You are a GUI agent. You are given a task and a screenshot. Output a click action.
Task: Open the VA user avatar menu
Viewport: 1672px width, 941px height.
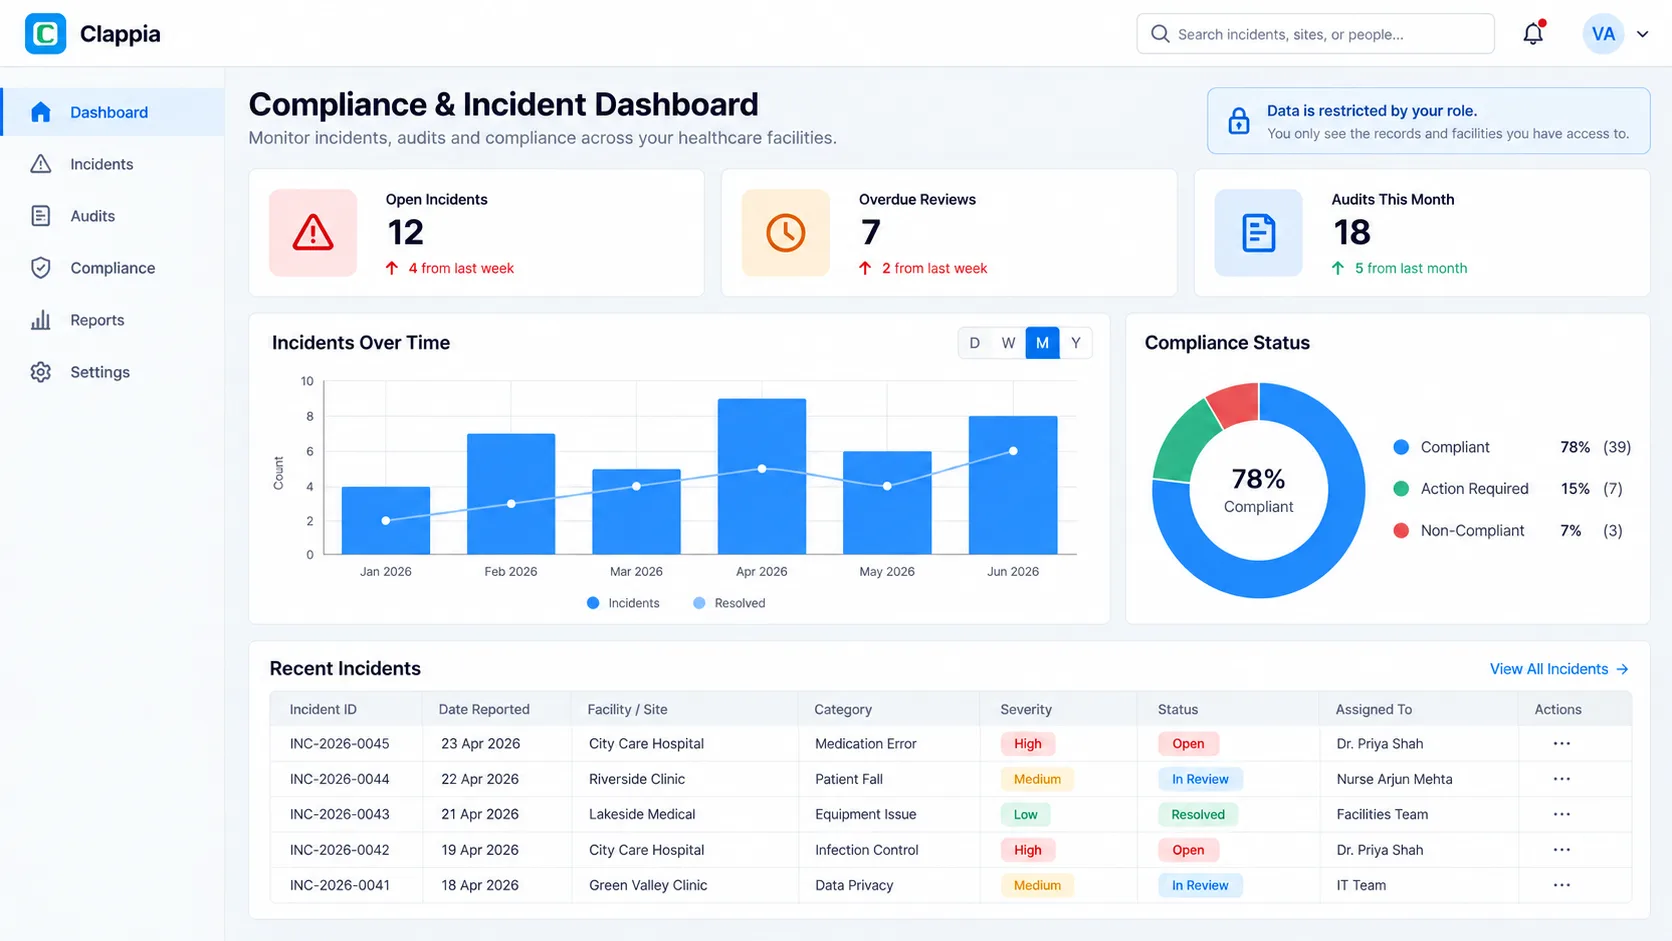pos(1603,34)
